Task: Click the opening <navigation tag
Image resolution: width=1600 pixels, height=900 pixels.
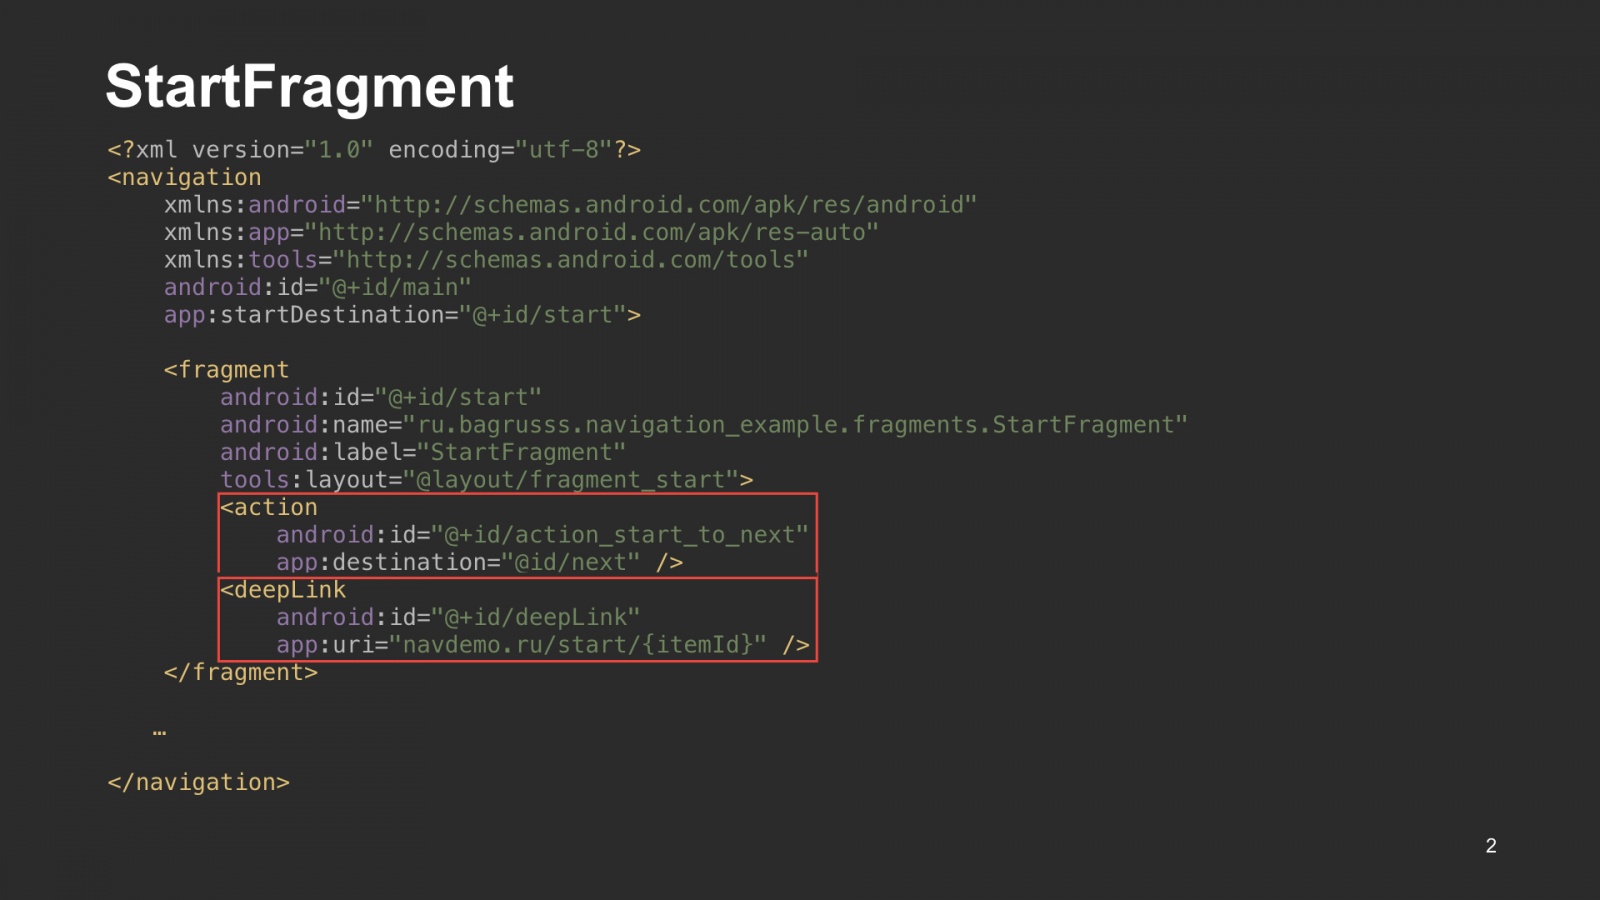Action: [x=184, y=177]
